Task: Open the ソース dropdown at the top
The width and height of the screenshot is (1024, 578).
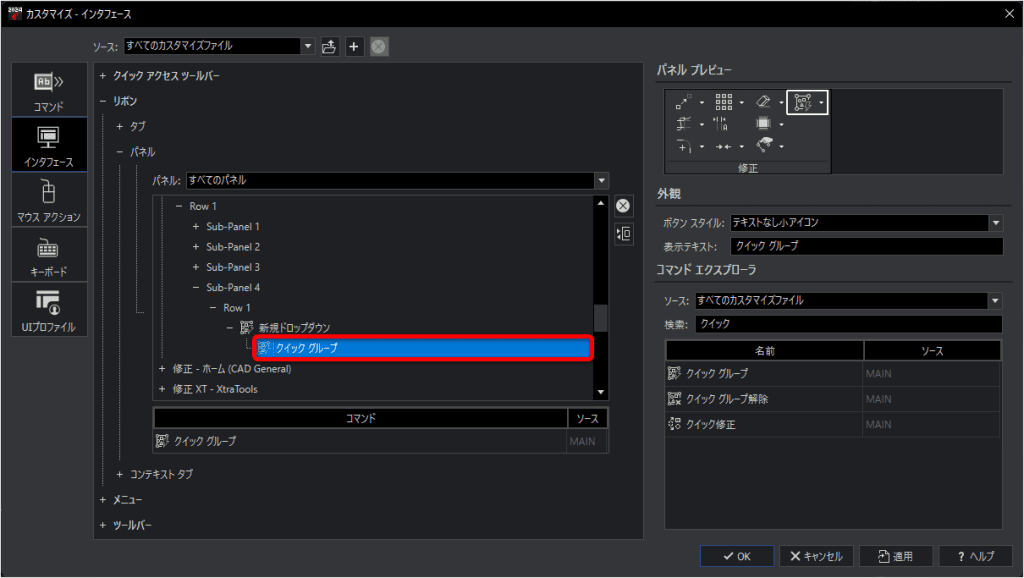Action: pyautogui.click(x=219, y=46)
